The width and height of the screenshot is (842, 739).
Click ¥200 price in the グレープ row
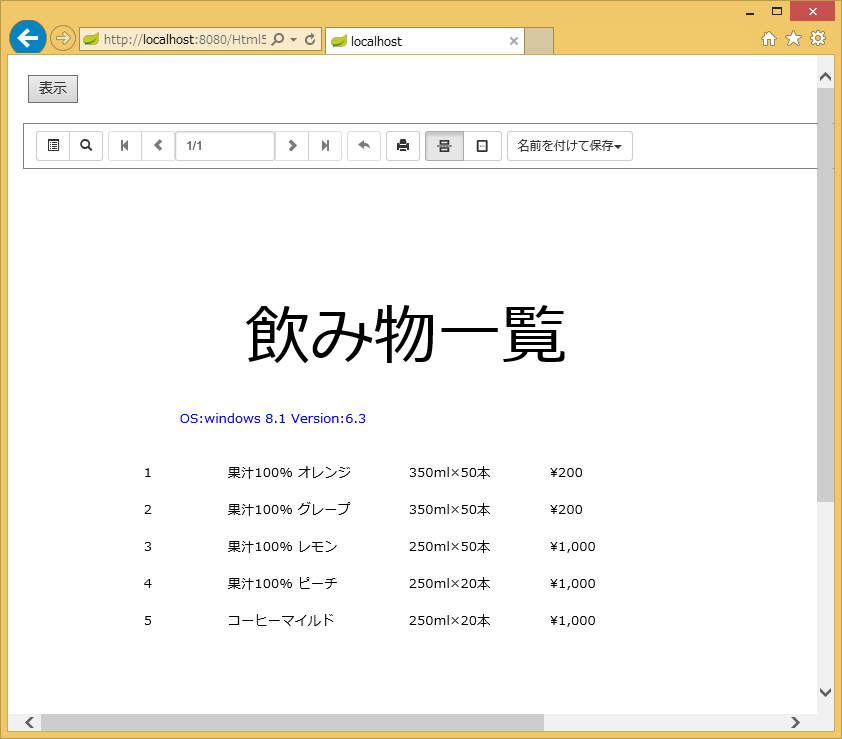coord(566,509)
